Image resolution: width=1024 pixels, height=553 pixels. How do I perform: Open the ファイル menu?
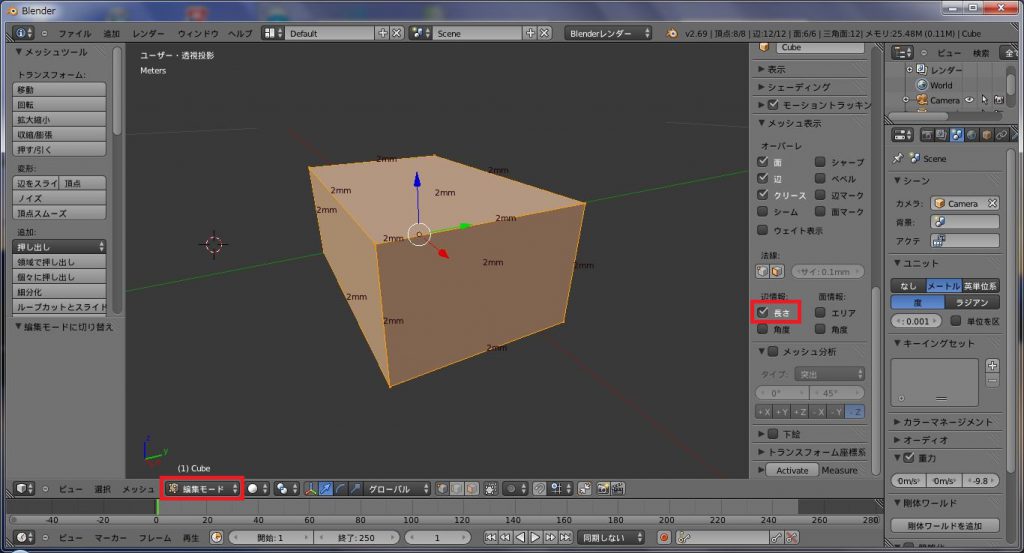coord(74,33)
